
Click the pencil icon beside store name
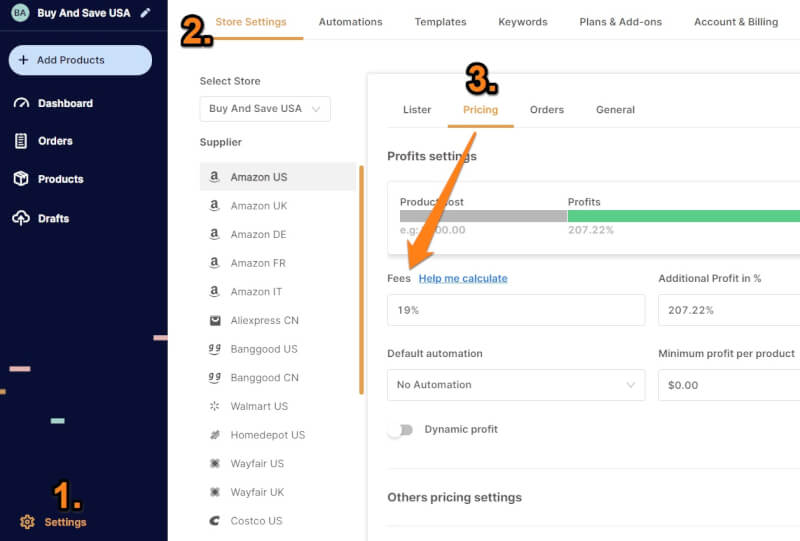click(145, 13)
